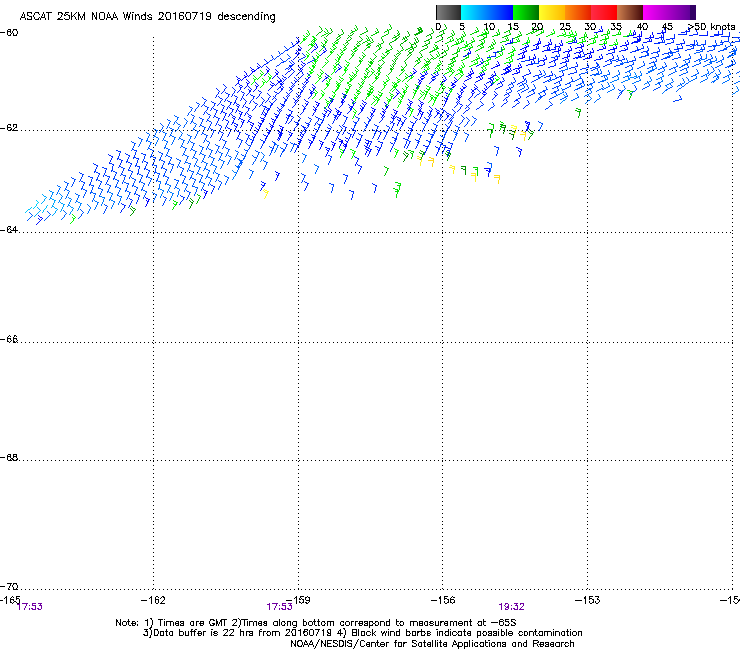740x650 pixels.
Task: Click the gray 0-5 knots color segment
Action: (448, 12)
